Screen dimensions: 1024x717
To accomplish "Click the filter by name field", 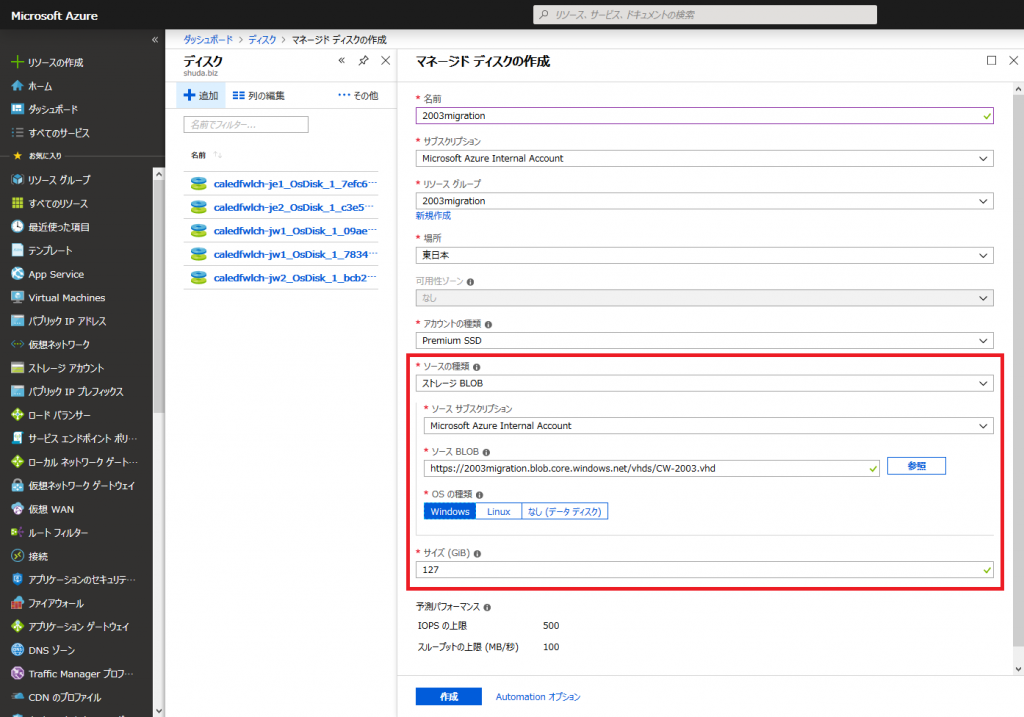I will [x=246, y=125].
